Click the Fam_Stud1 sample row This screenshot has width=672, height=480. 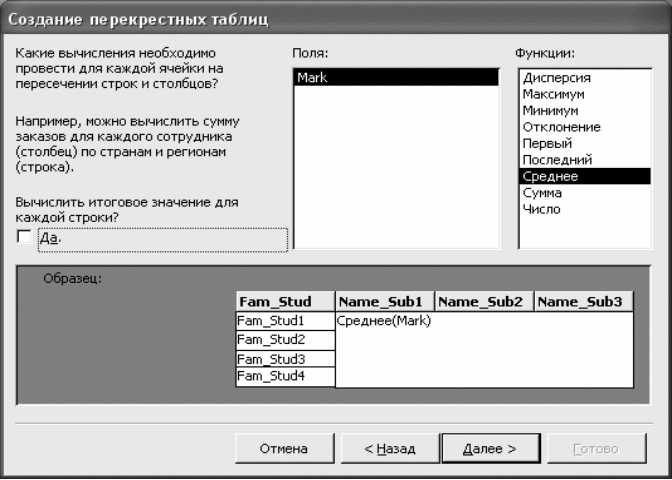pos(285,321)
